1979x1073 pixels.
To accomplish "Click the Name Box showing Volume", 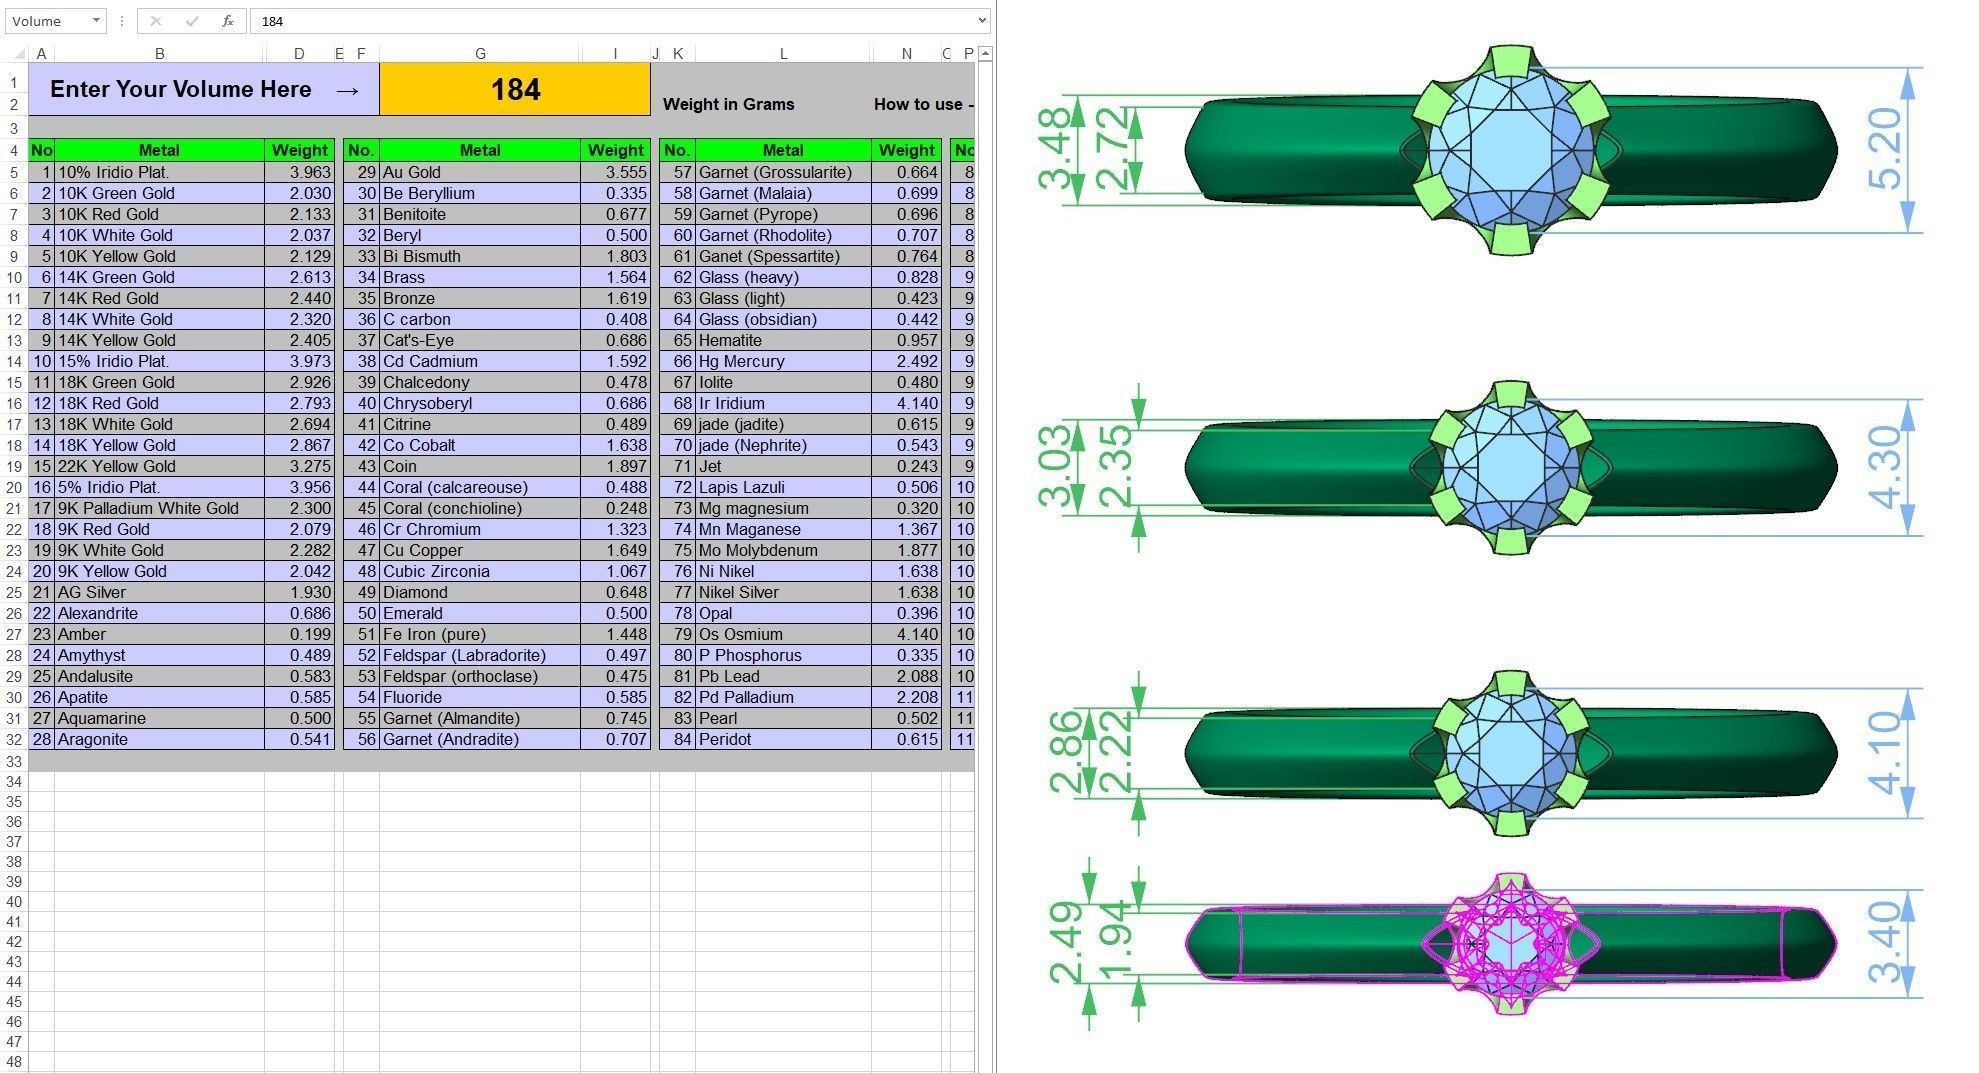I will (47, 21).
